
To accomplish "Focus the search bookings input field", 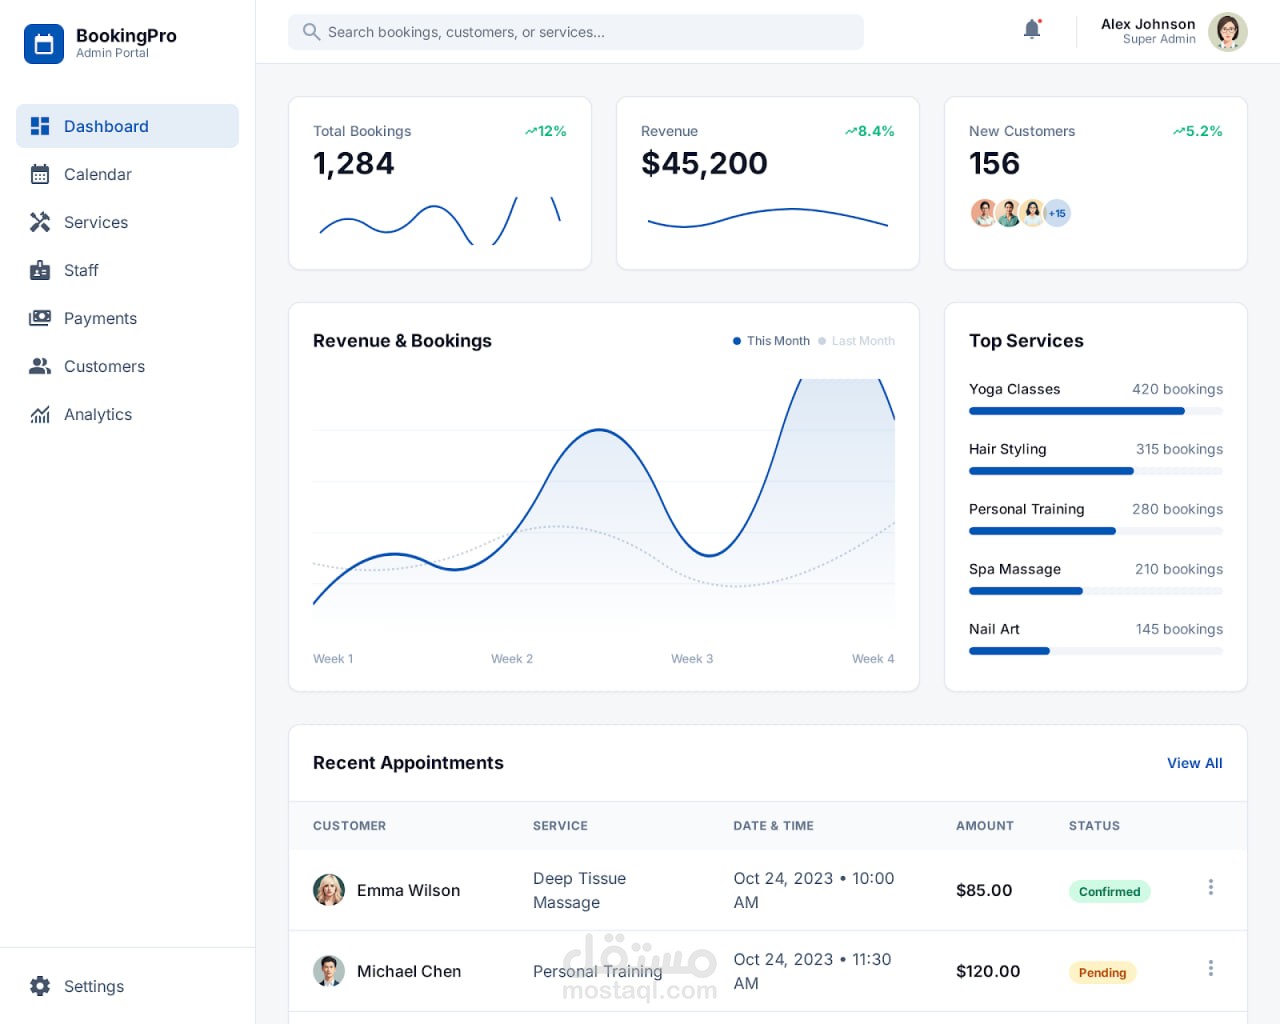I will tap(576, 32).
